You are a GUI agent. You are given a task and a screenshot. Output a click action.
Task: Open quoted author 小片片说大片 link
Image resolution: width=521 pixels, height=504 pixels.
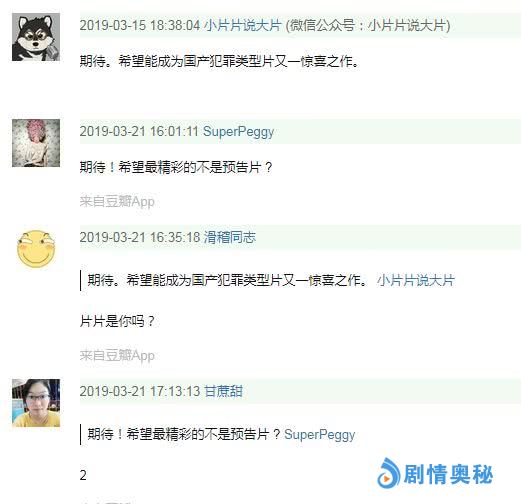pos(416,280)
